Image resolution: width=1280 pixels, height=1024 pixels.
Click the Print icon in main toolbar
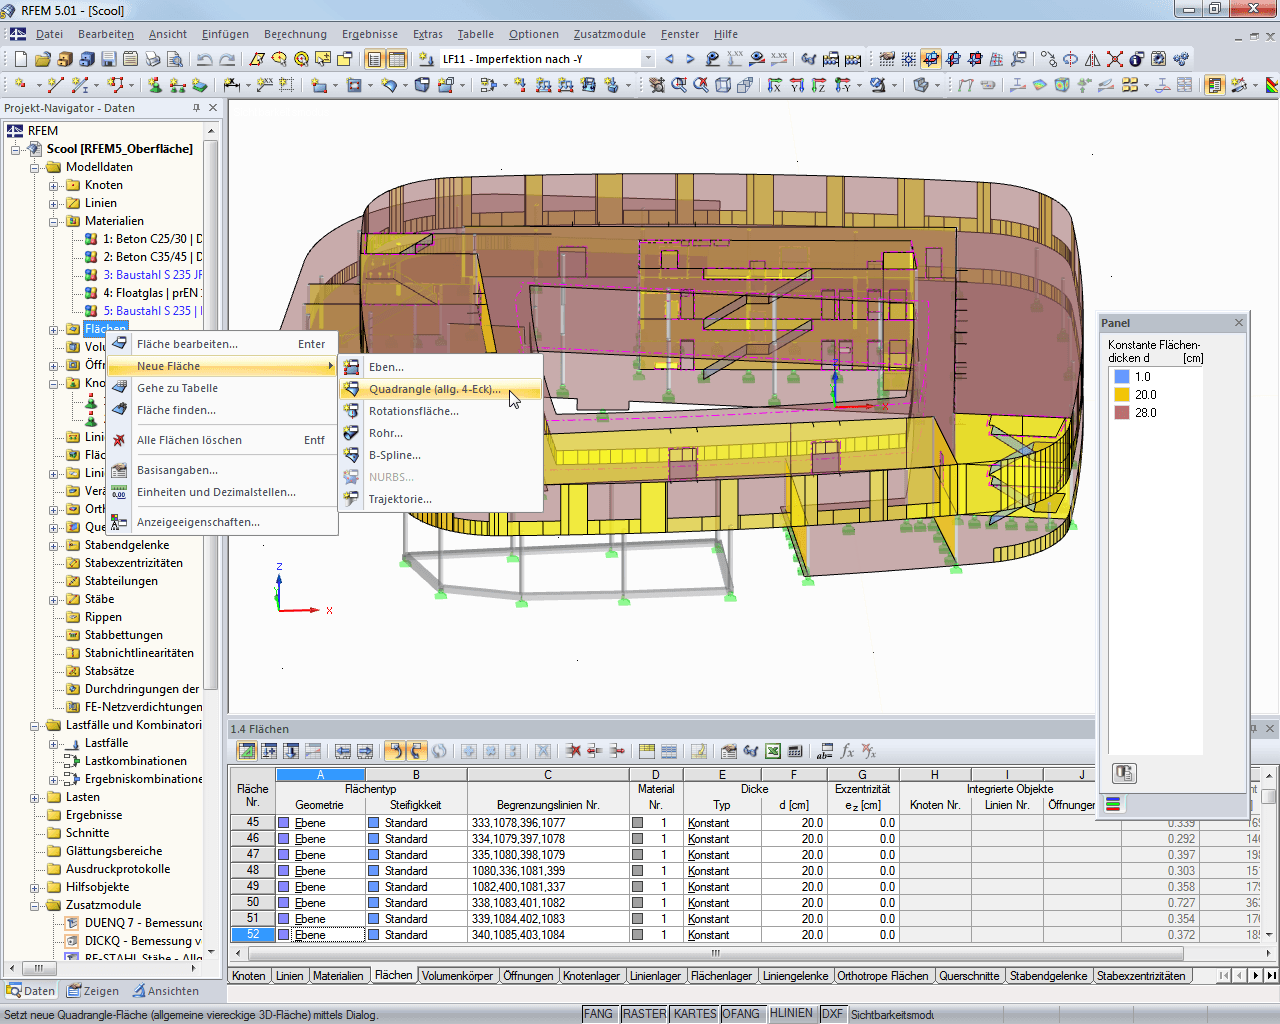click(x=153, y=60)
